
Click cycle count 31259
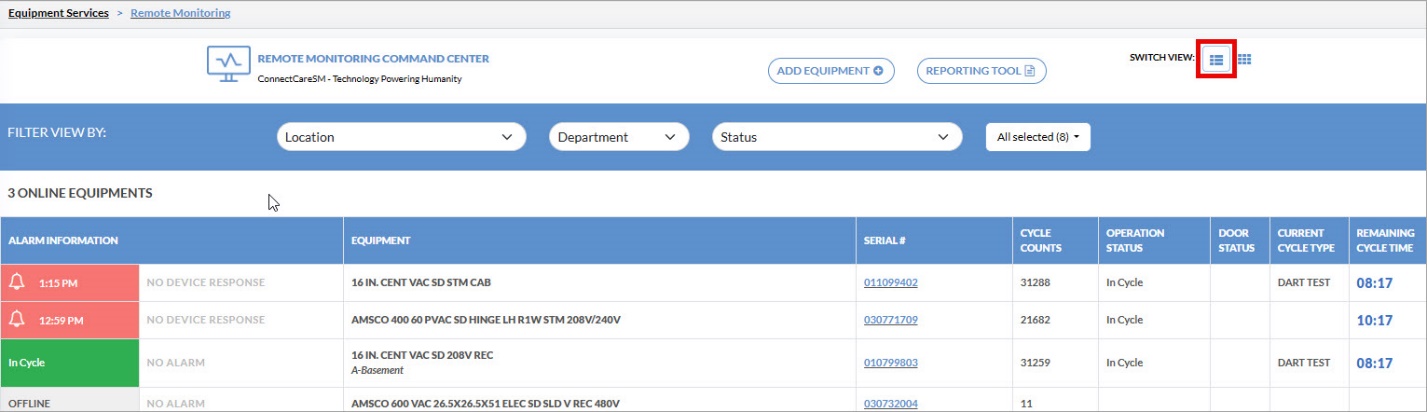tap(1034, 363)
